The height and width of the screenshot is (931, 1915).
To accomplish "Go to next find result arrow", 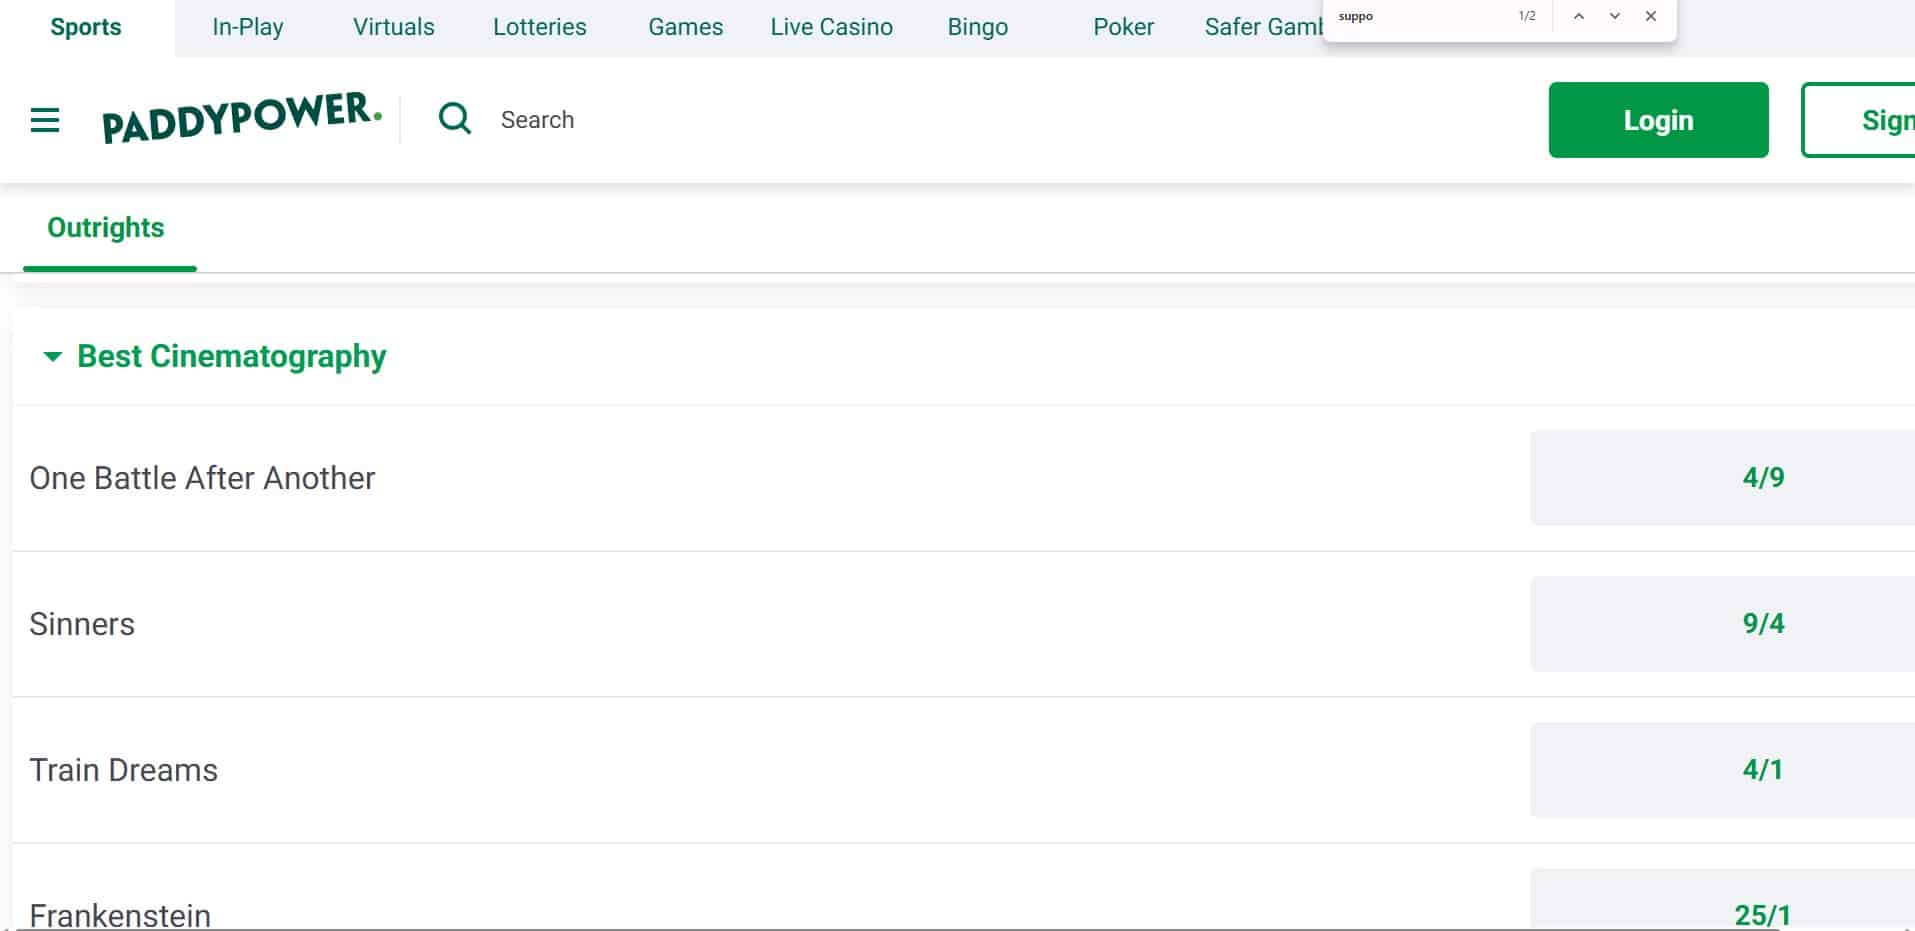I will tap(1614, 17).
